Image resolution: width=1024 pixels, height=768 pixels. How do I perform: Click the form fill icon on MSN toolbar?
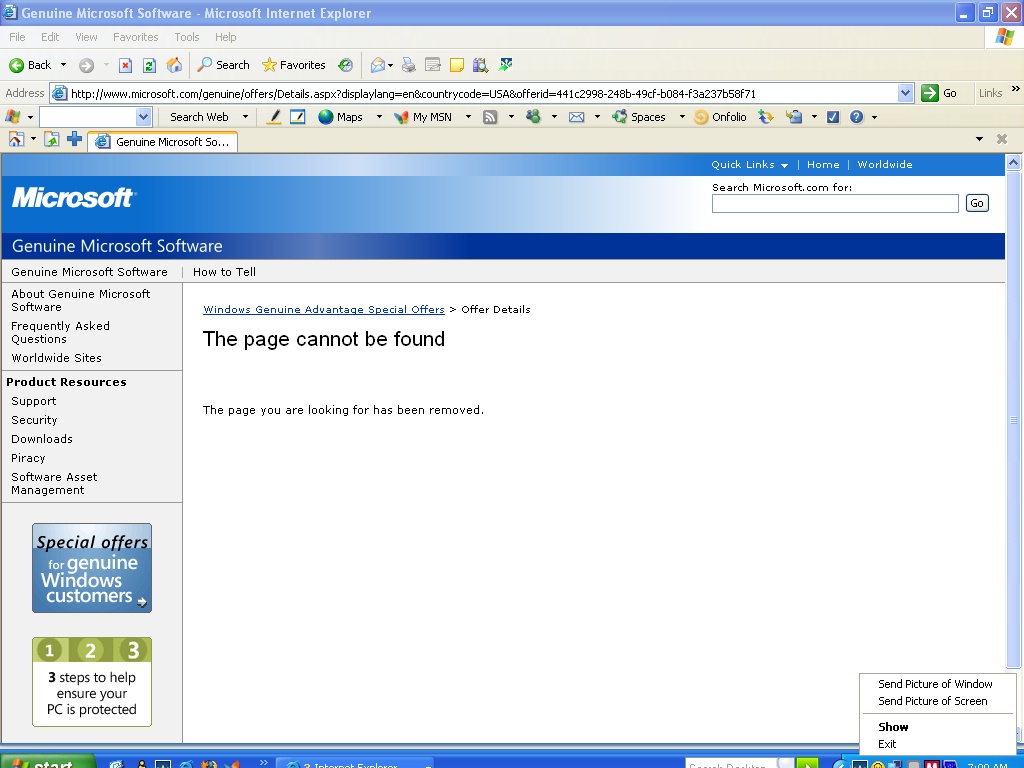[x=297, y=117]
